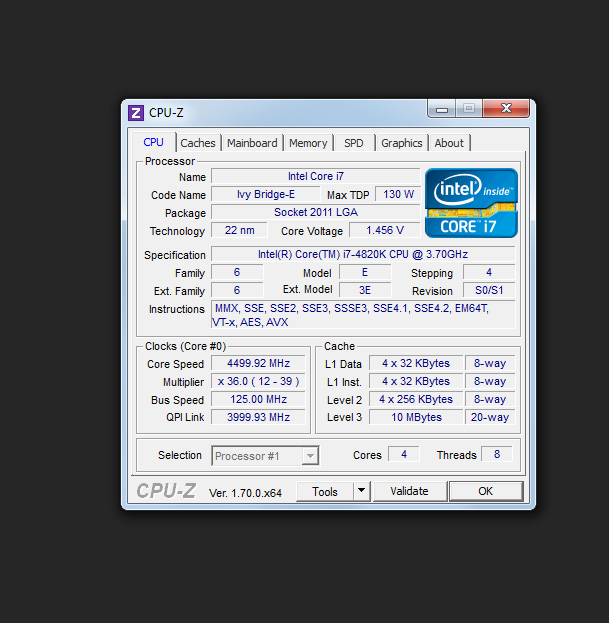This screenshot has width=609, height=623.
Task: Open the Mainboard tab
Action: [252, 143]
